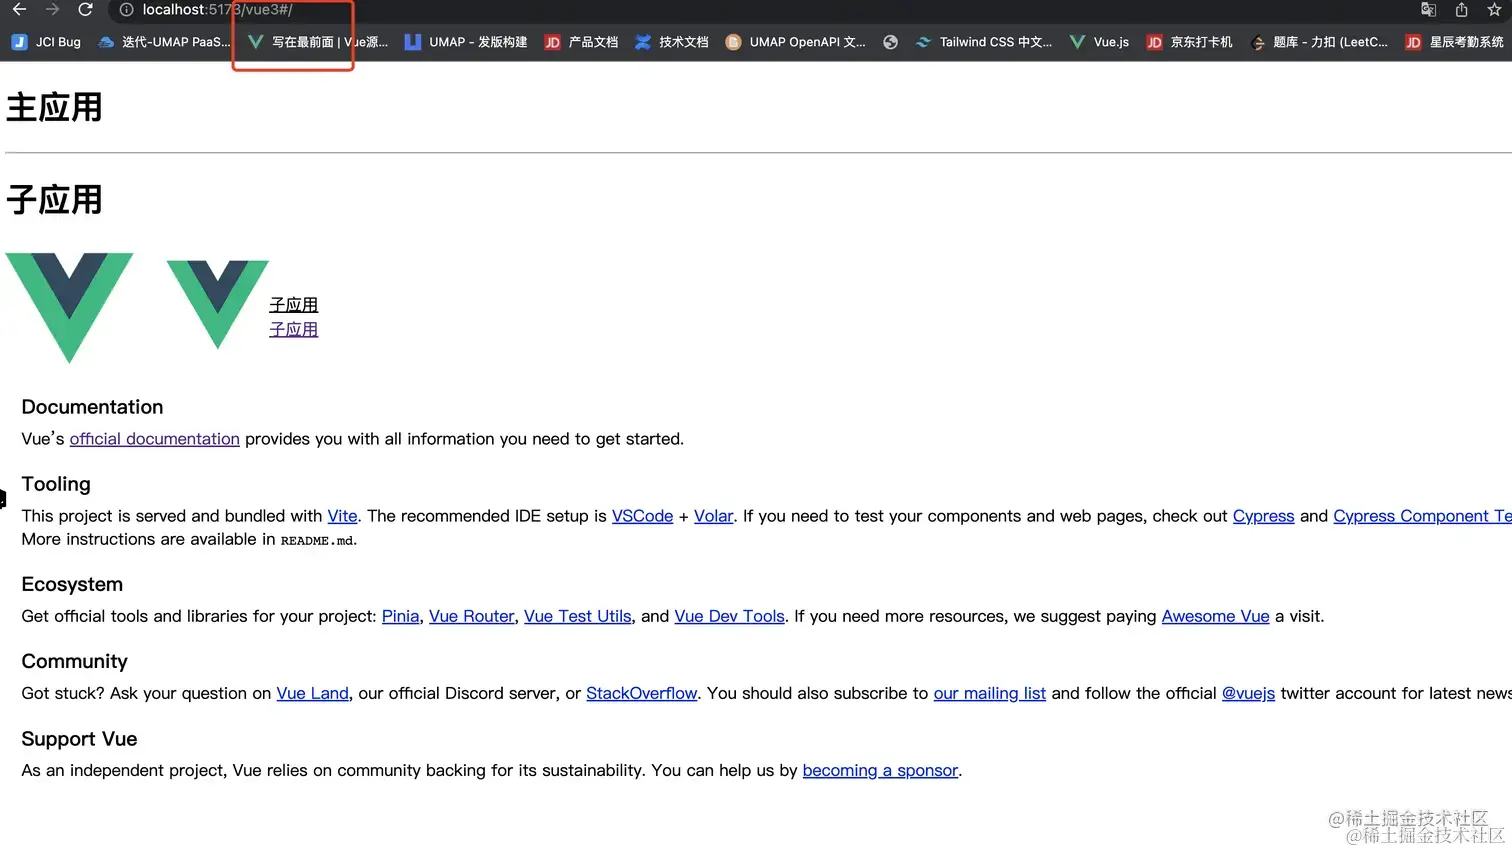Click the Community heading
This screenshot has height=852, width=1512.
(x=74, y=661)
